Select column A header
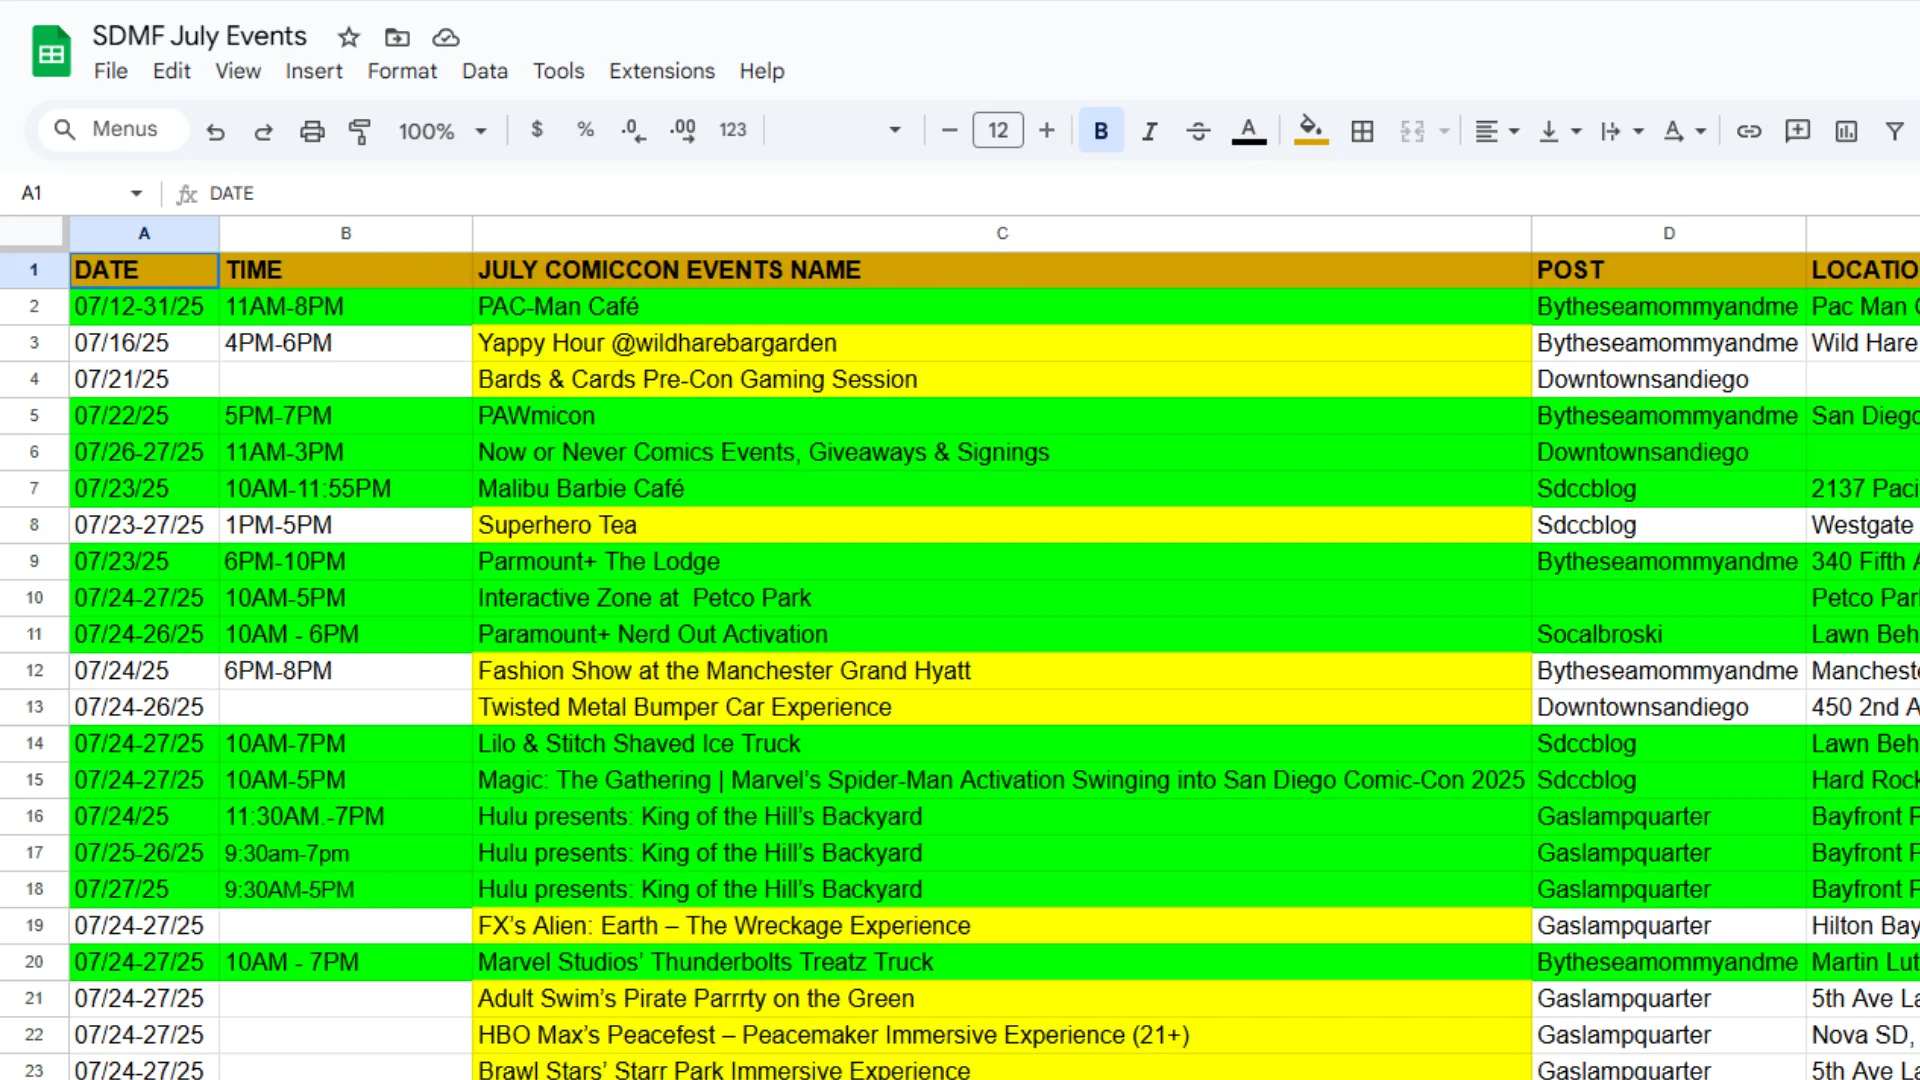Viewport: 1920px width, 1080px height. pyautogui.click(x=144, y=233)
